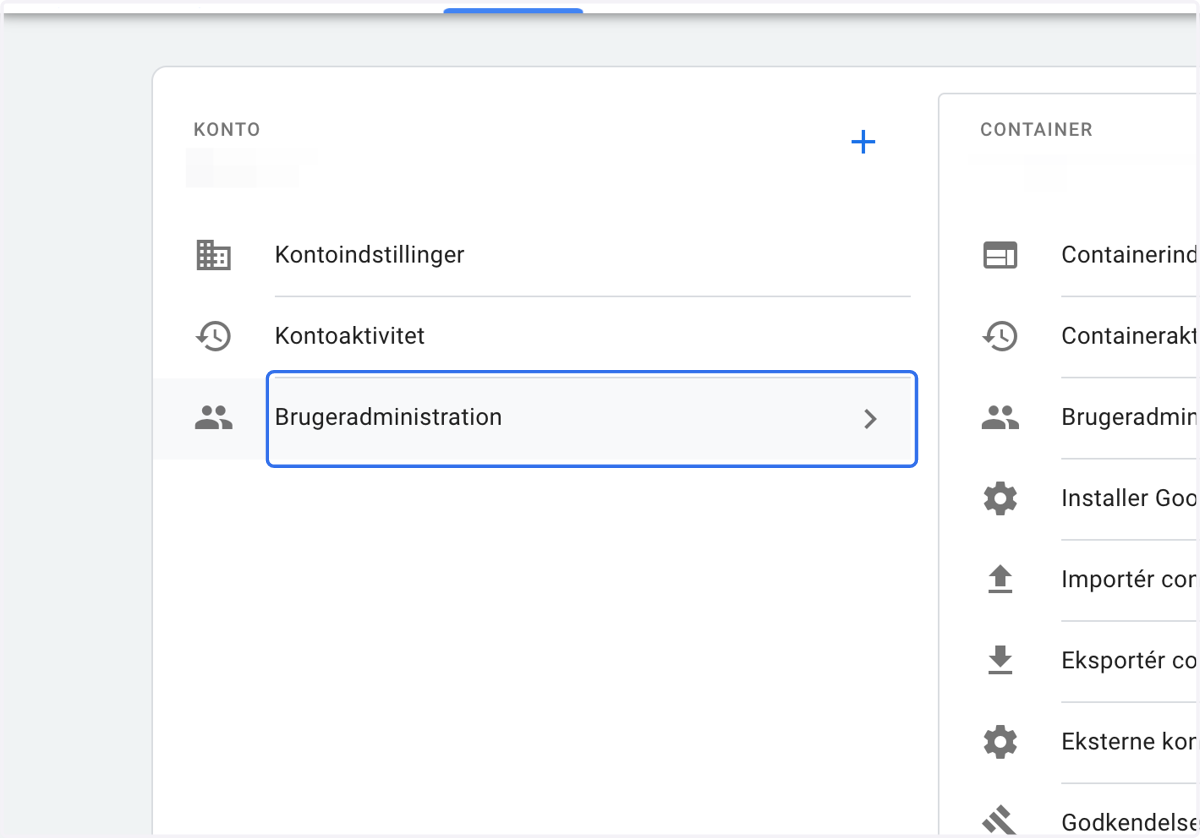Select Importér container option
The height and width of the screenshot is (838, 1200).
click(1129, 579)
